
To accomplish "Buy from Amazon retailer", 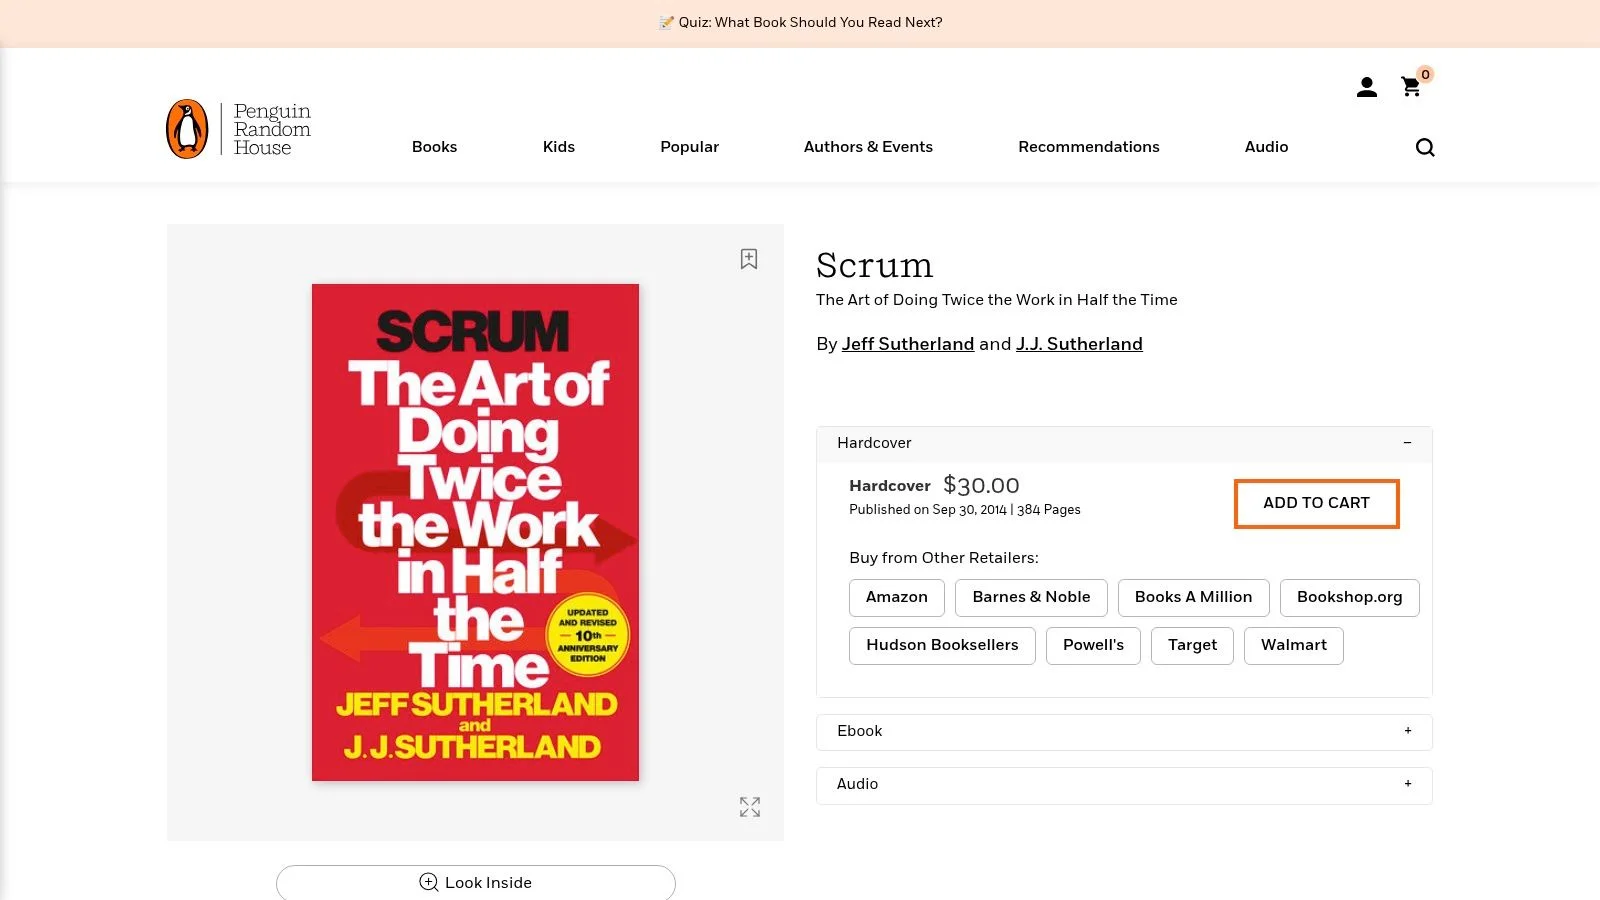I will click(x=897, y=597).
